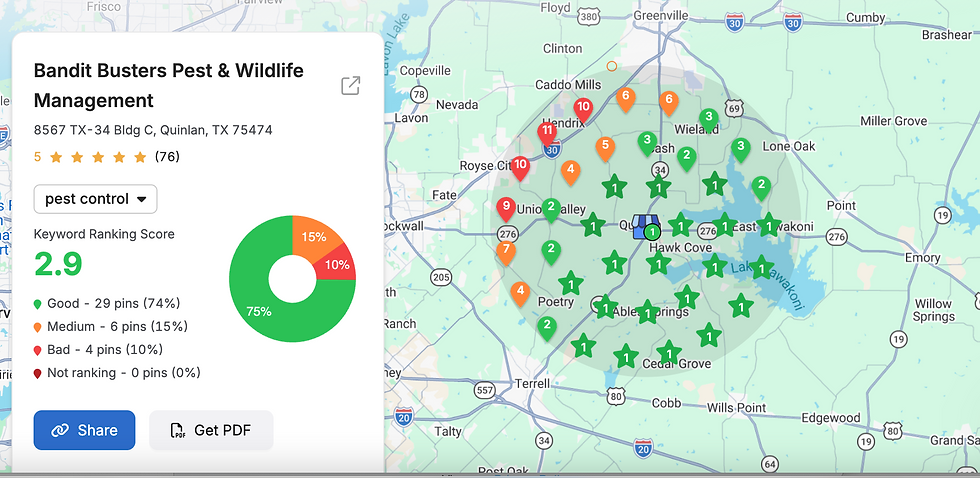Screen dimensions: 980x478
Task: Open the pest control keyword dropdown
Action: 96,199
